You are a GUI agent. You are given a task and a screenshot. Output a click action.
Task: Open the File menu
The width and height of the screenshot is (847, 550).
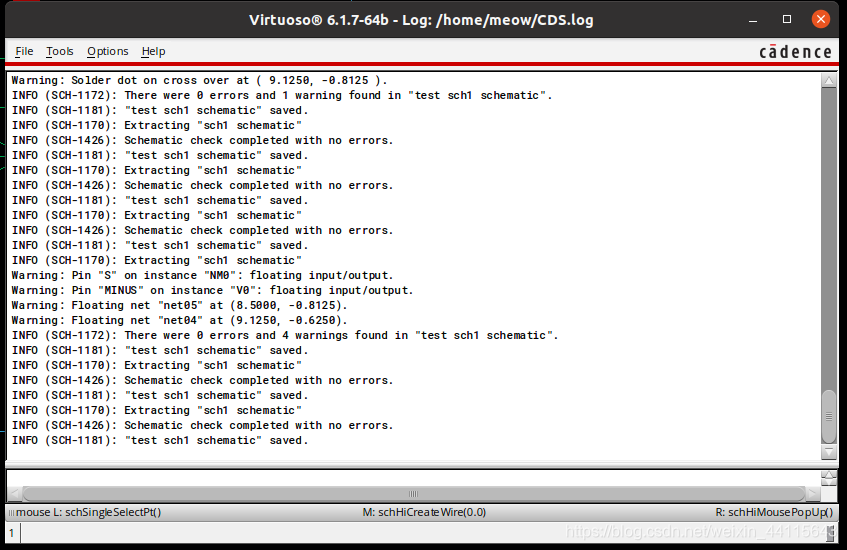coord(24,51)
